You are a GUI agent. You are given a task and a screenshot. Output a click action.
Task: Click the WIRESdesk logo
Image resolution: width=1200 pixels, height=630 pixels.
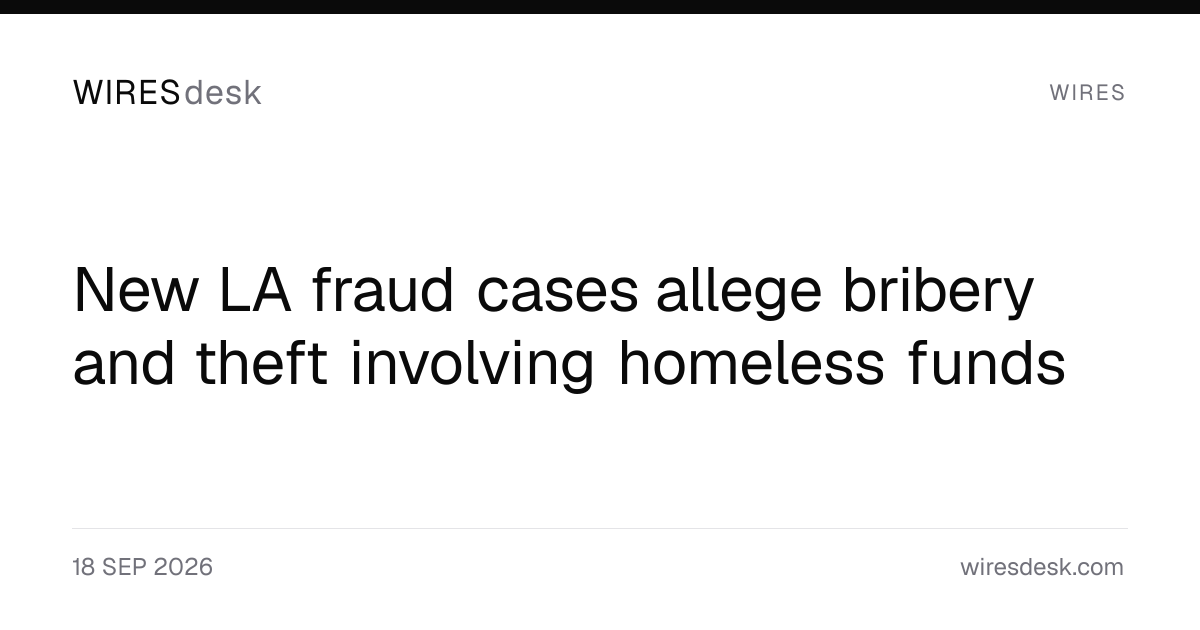pos(167,93)
